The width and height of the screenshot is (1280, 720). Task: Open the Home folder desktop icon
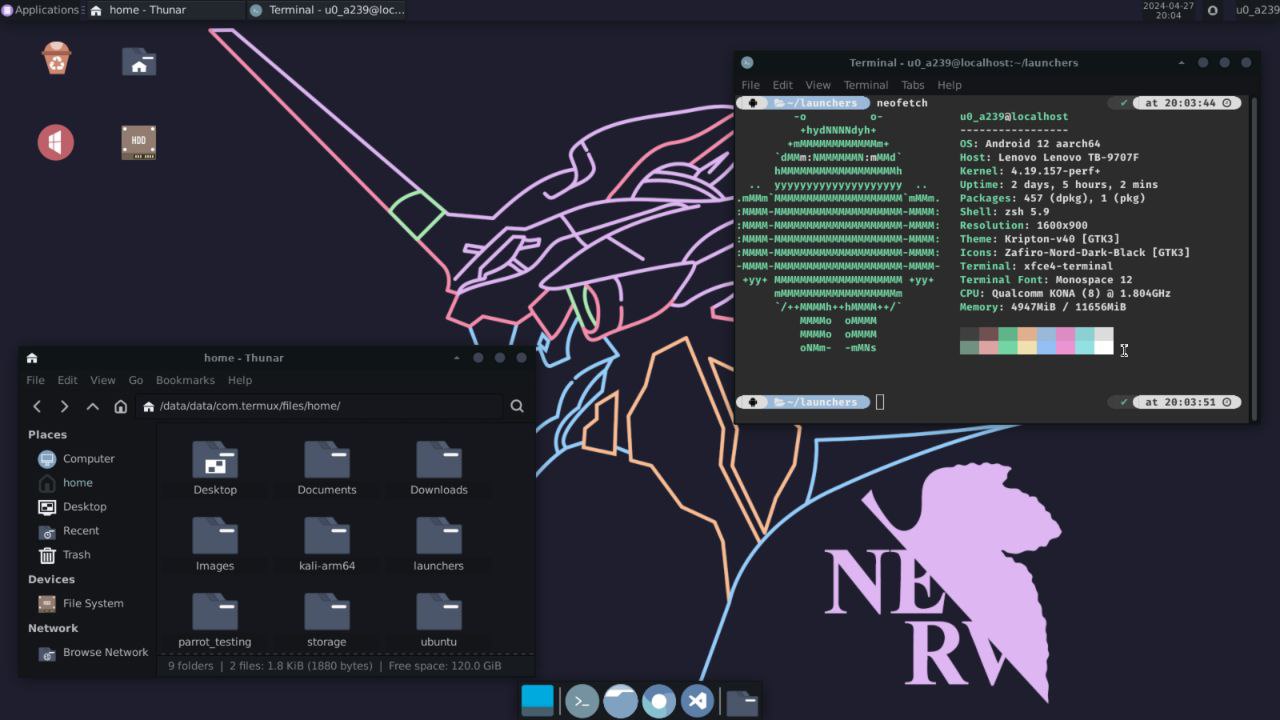[139, 61]
